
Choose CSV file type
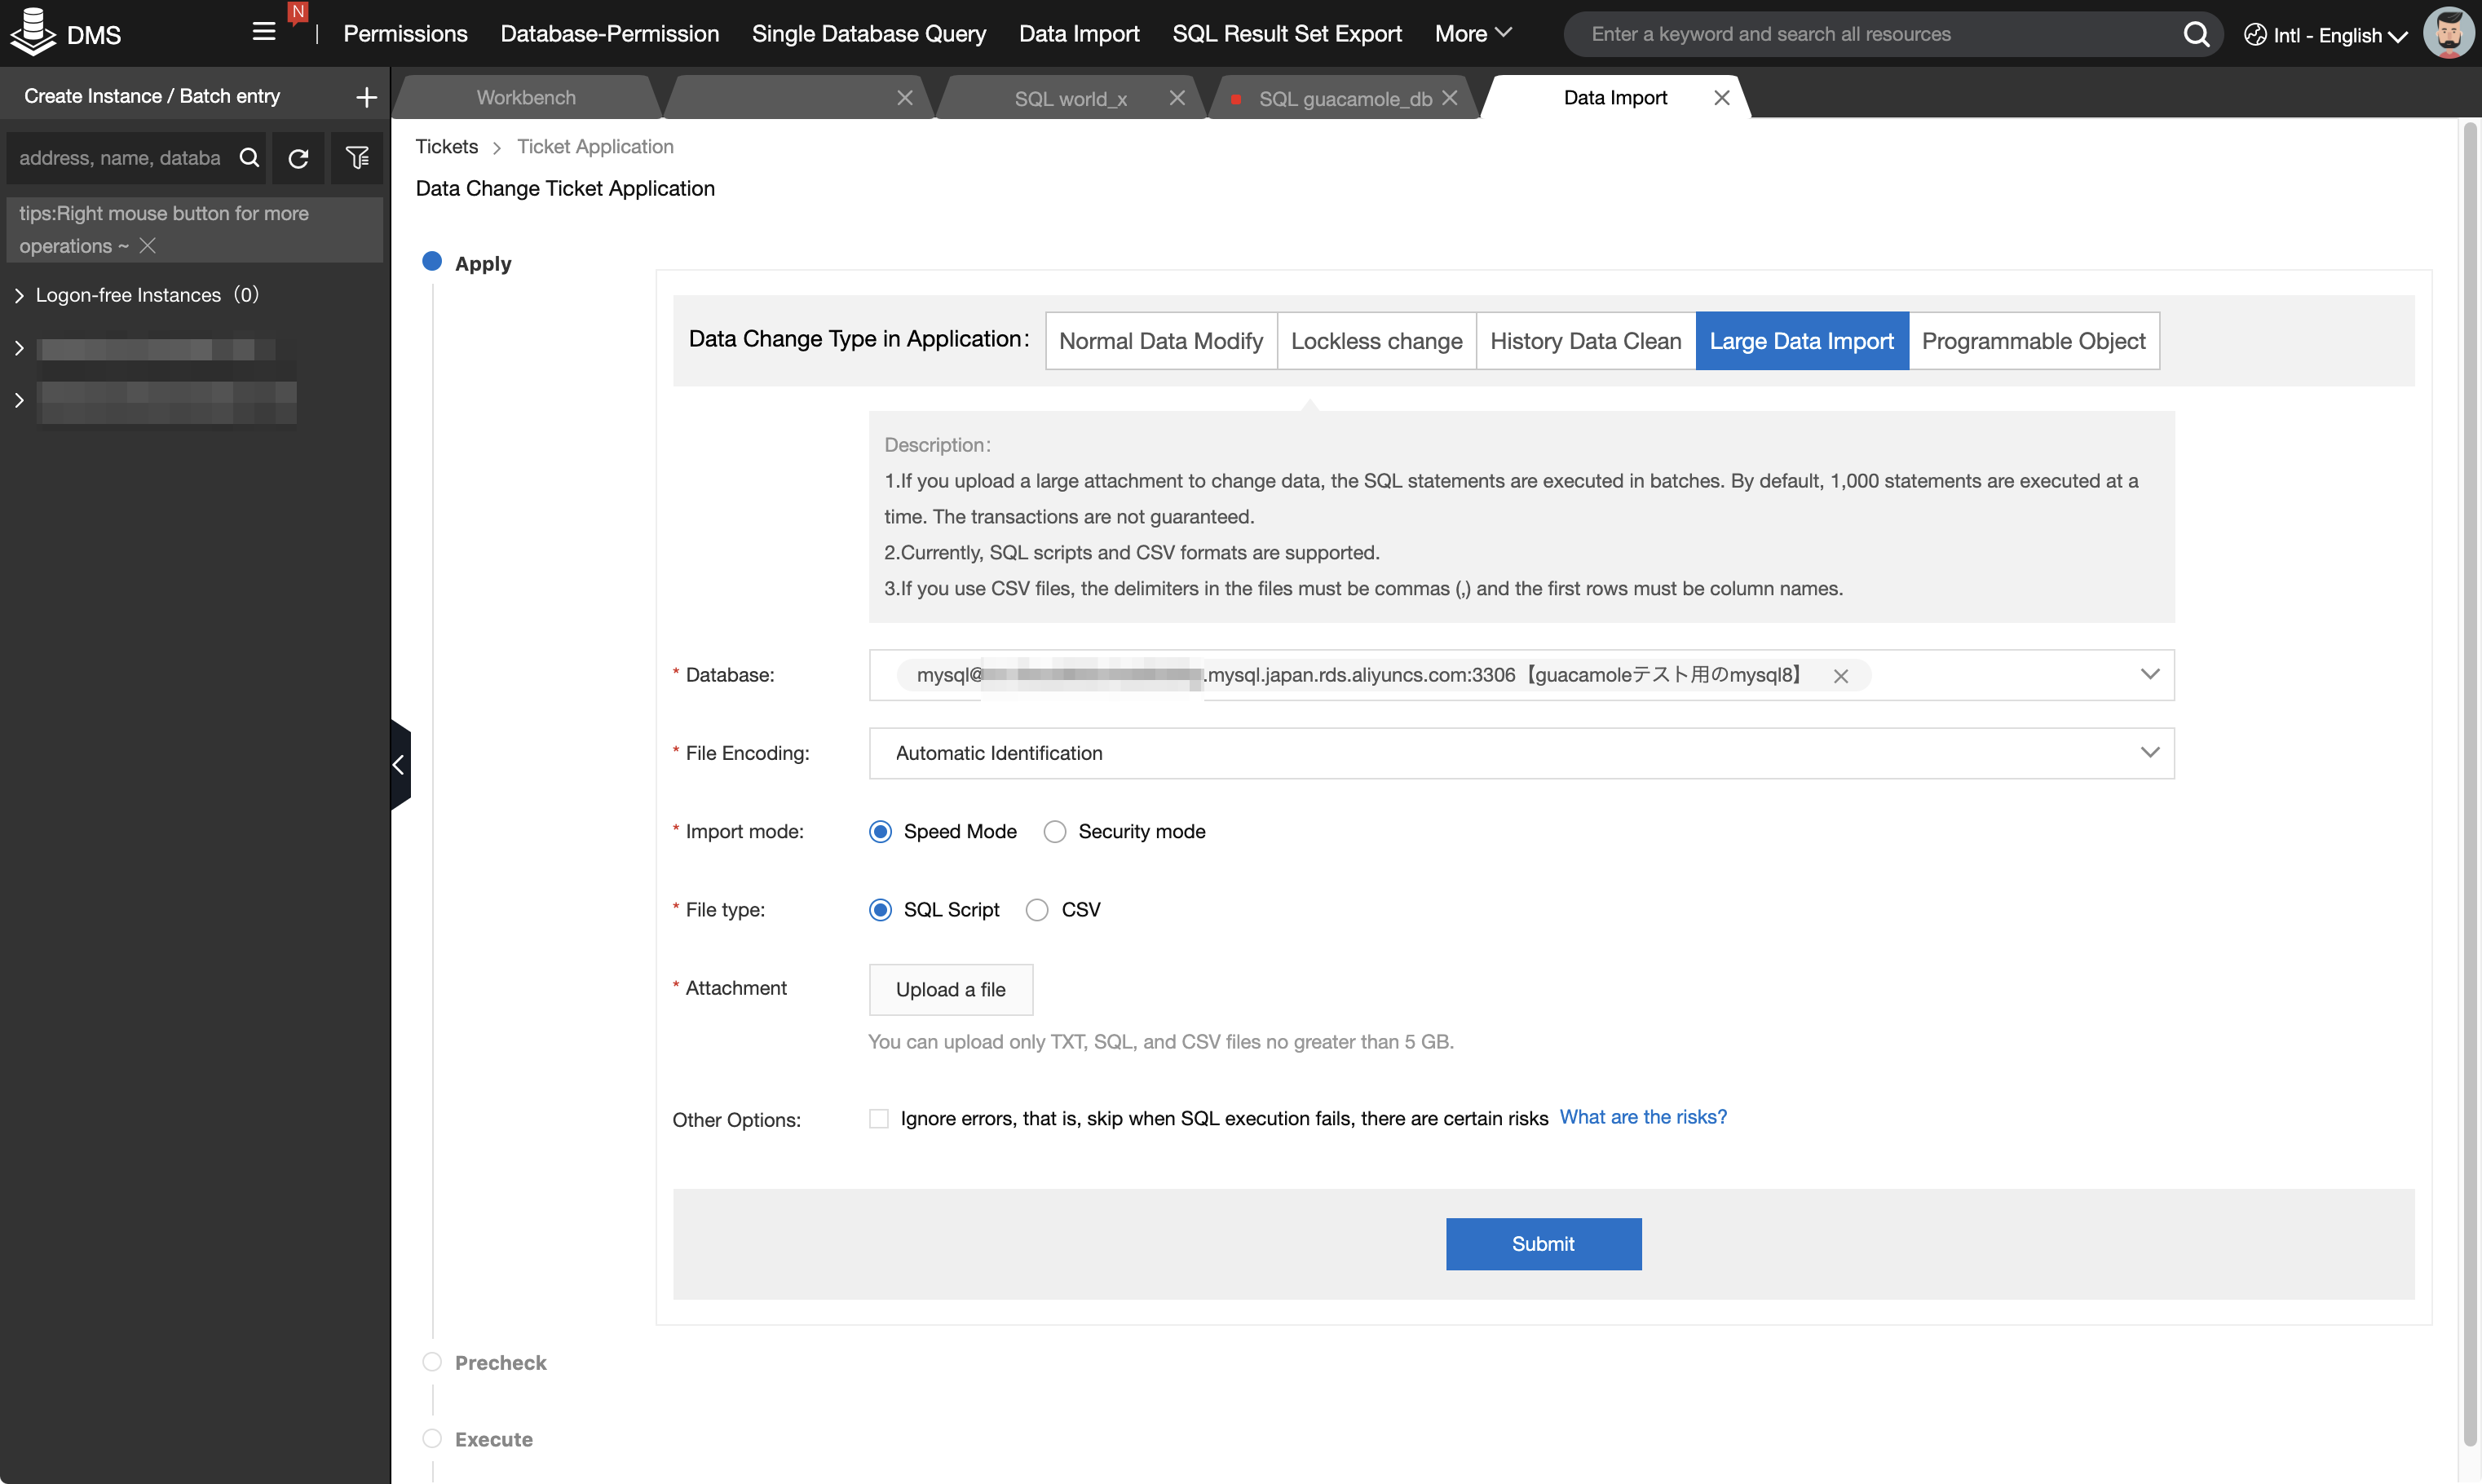[1037, 910]
